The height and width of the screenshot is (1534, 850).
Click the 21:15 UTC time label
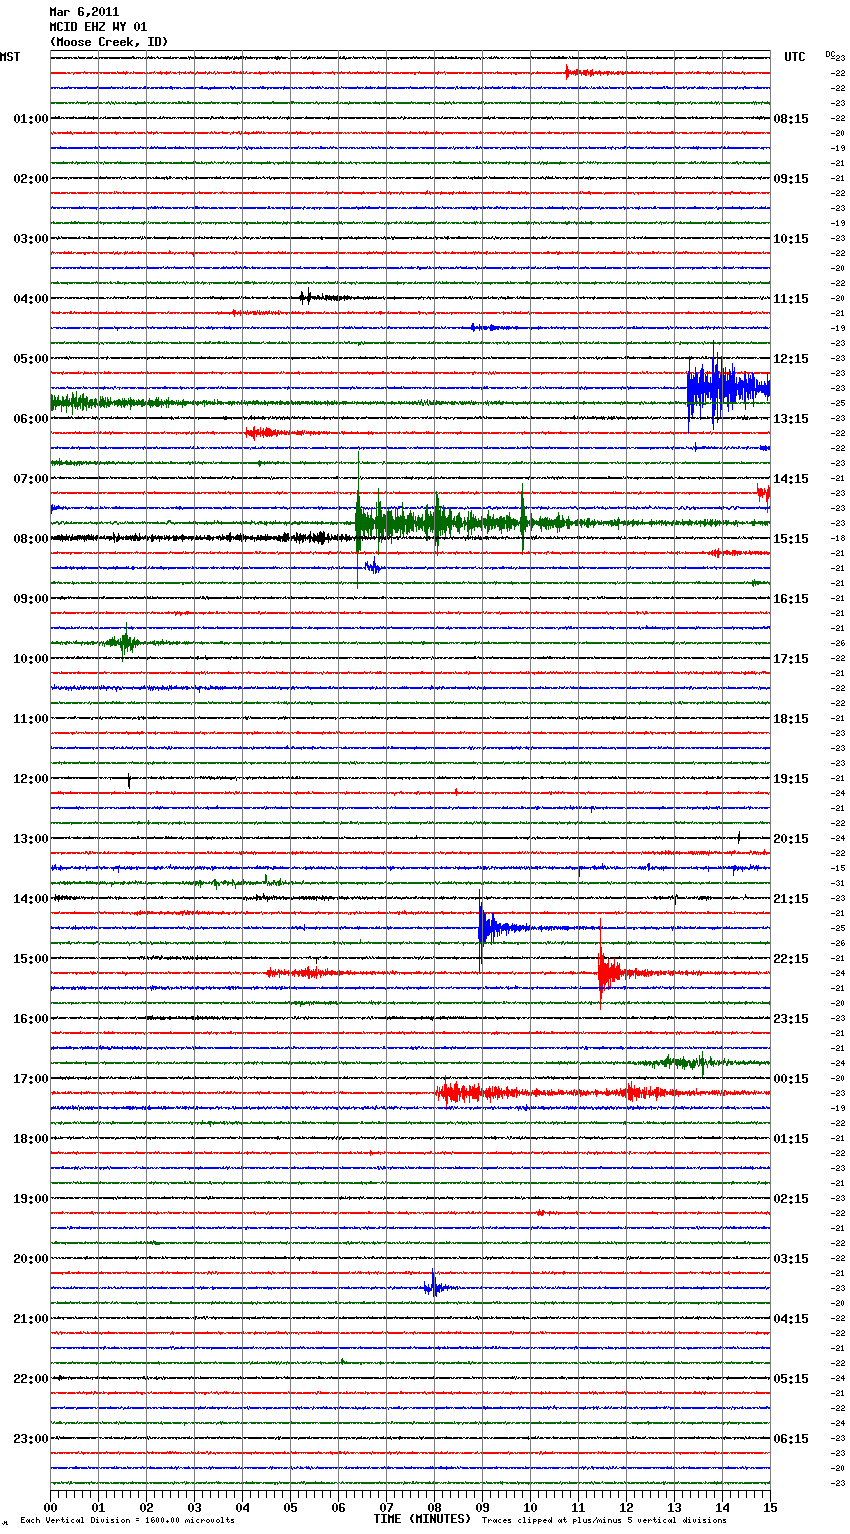coord(791,899)
